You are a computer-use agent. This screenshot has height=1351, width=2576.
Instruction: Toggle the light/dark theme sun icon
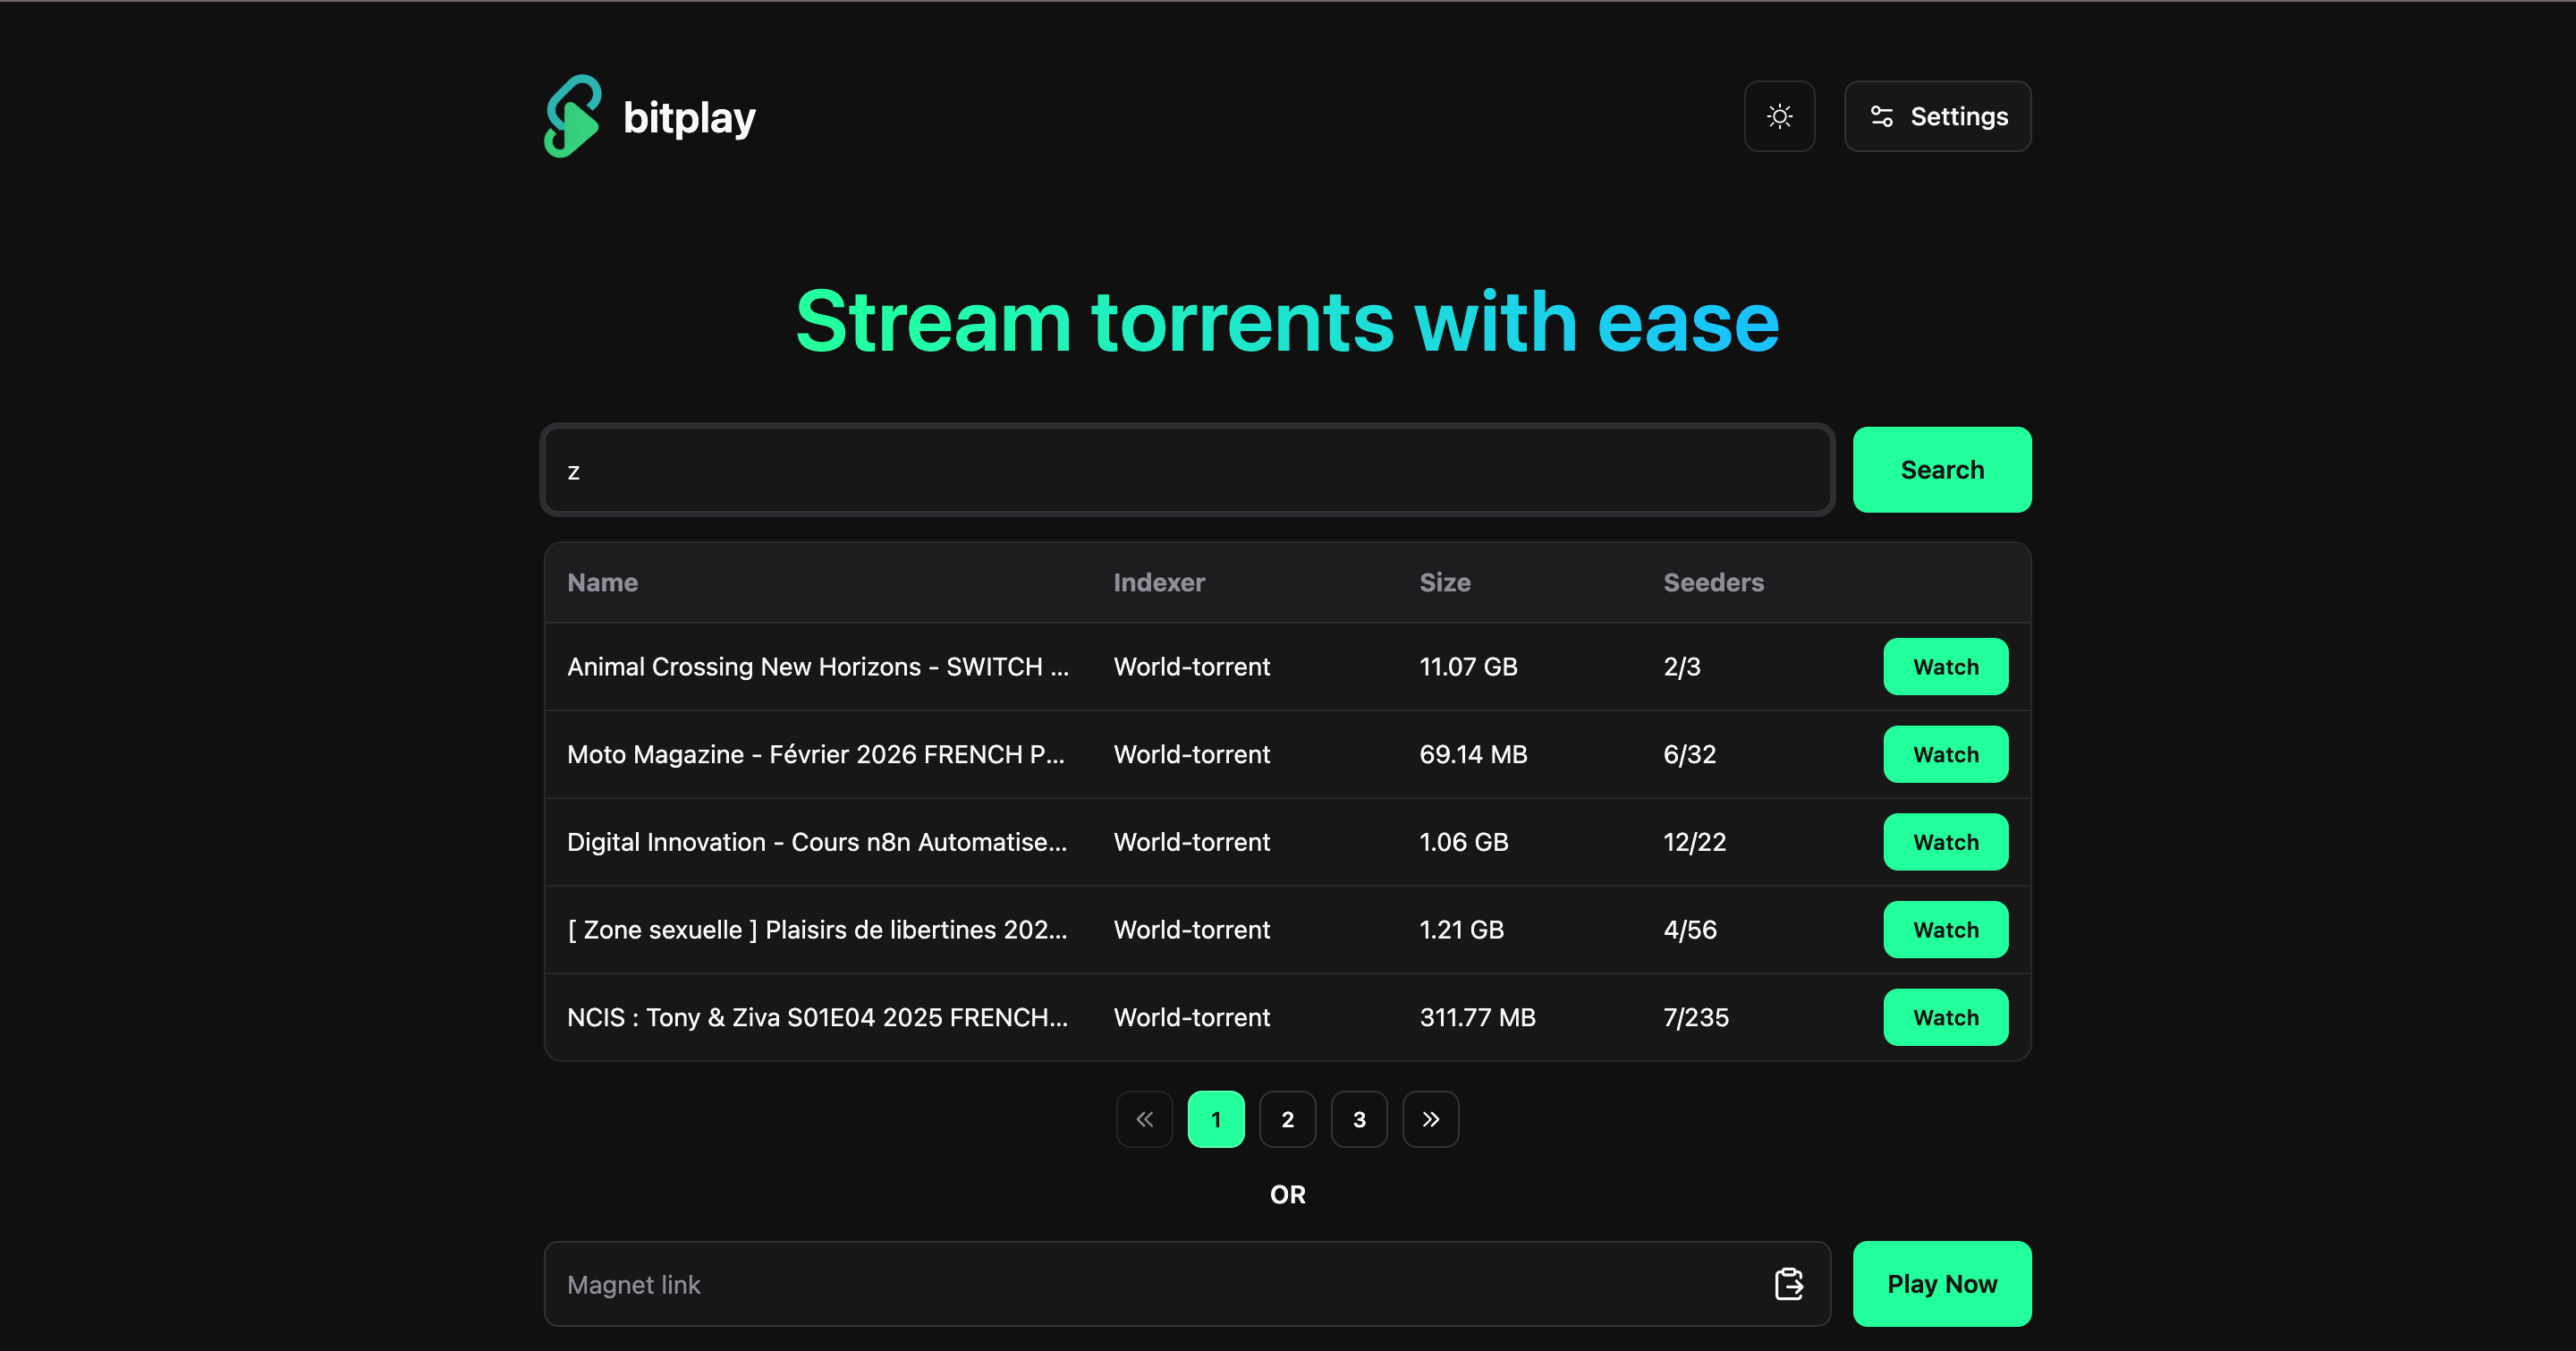click(x=1779, y=117)
